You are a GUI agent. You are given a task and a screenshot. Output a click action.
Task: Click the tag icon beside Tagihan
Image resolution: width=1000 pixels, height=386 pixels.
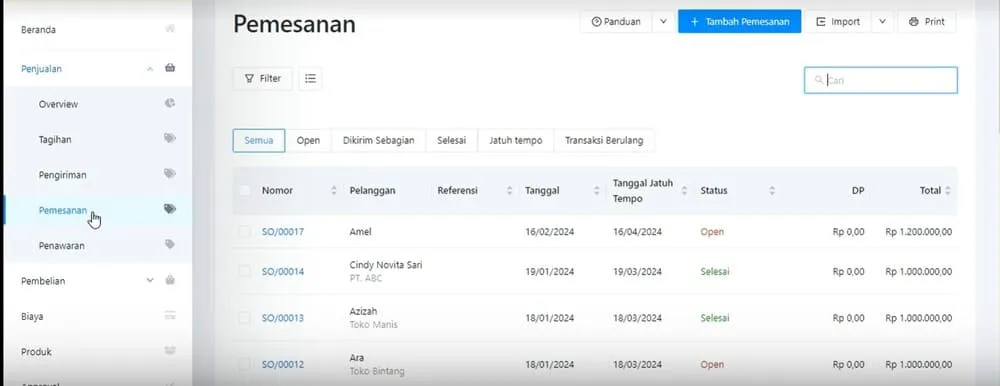(170, 138)
